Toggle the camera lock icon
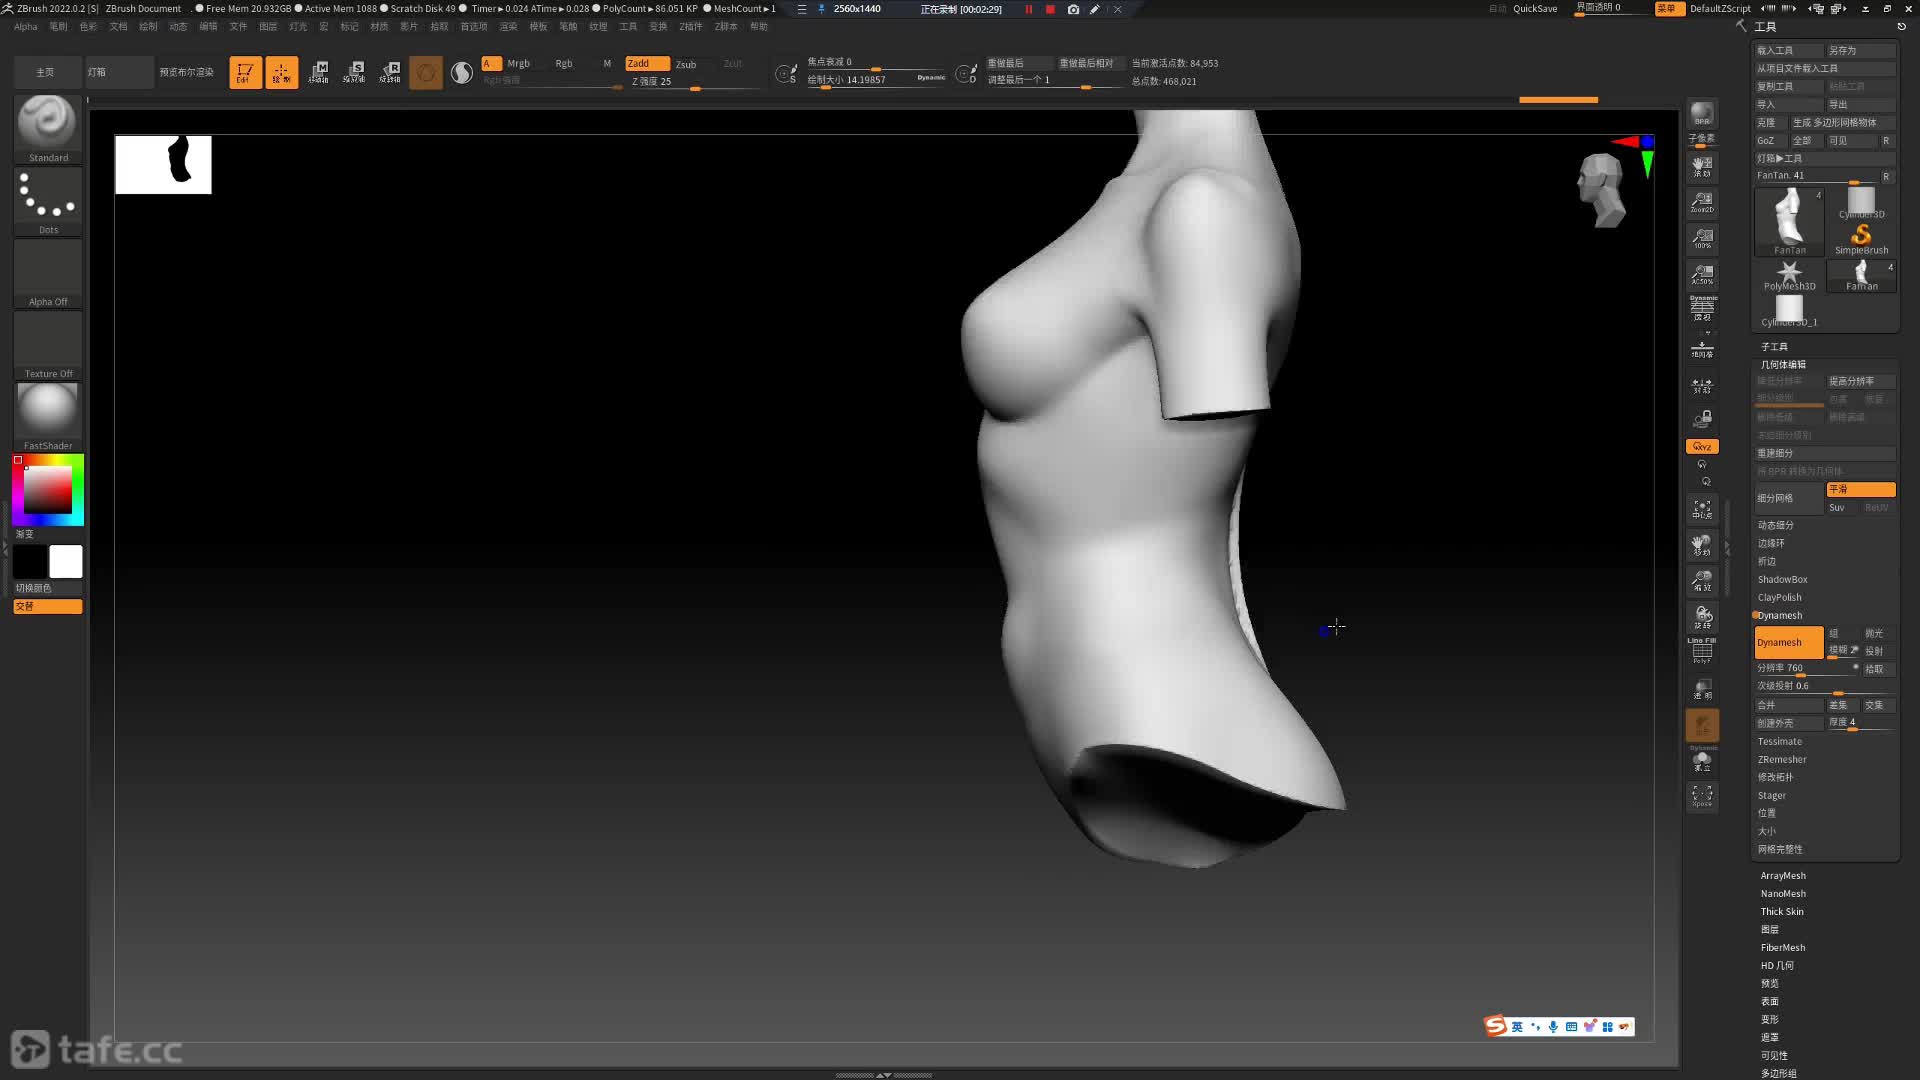This screenshot has width=1920, height=1080. [x=1702, y=418]
